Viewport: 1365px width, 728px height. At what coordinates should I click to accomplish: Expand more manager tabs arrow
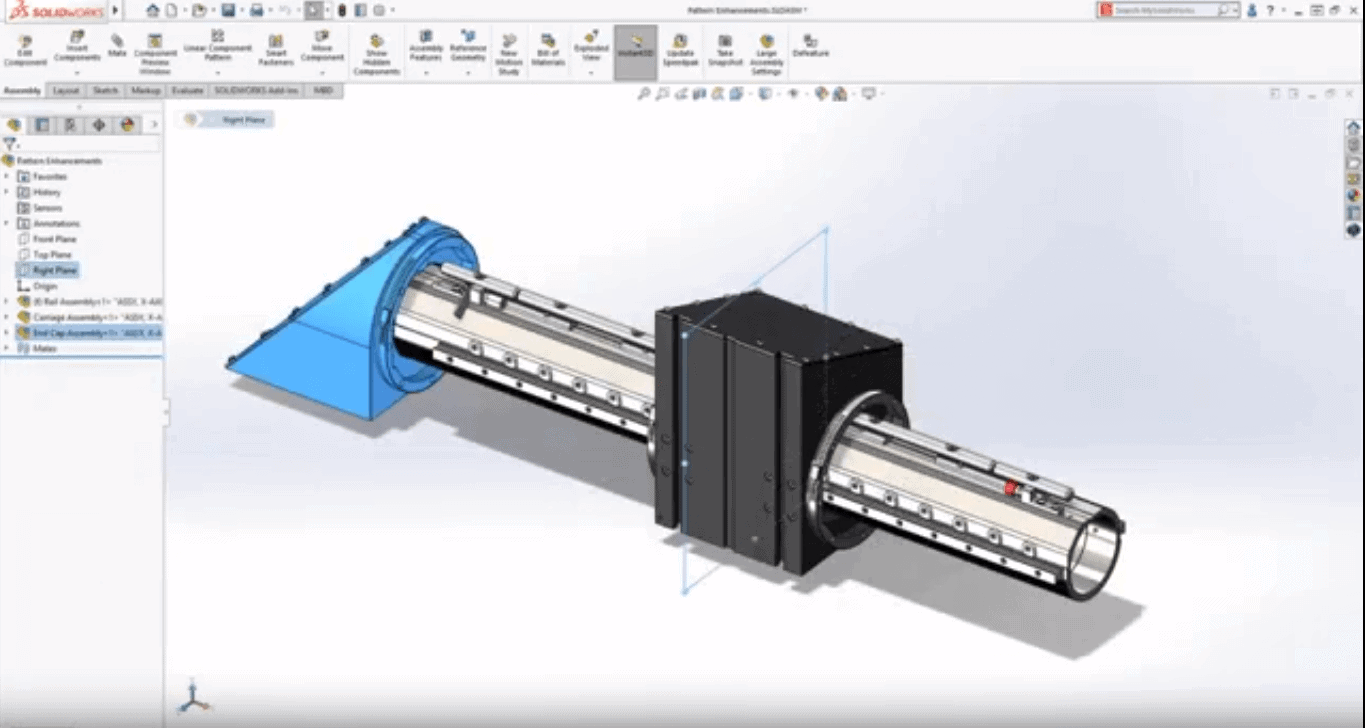153,125
